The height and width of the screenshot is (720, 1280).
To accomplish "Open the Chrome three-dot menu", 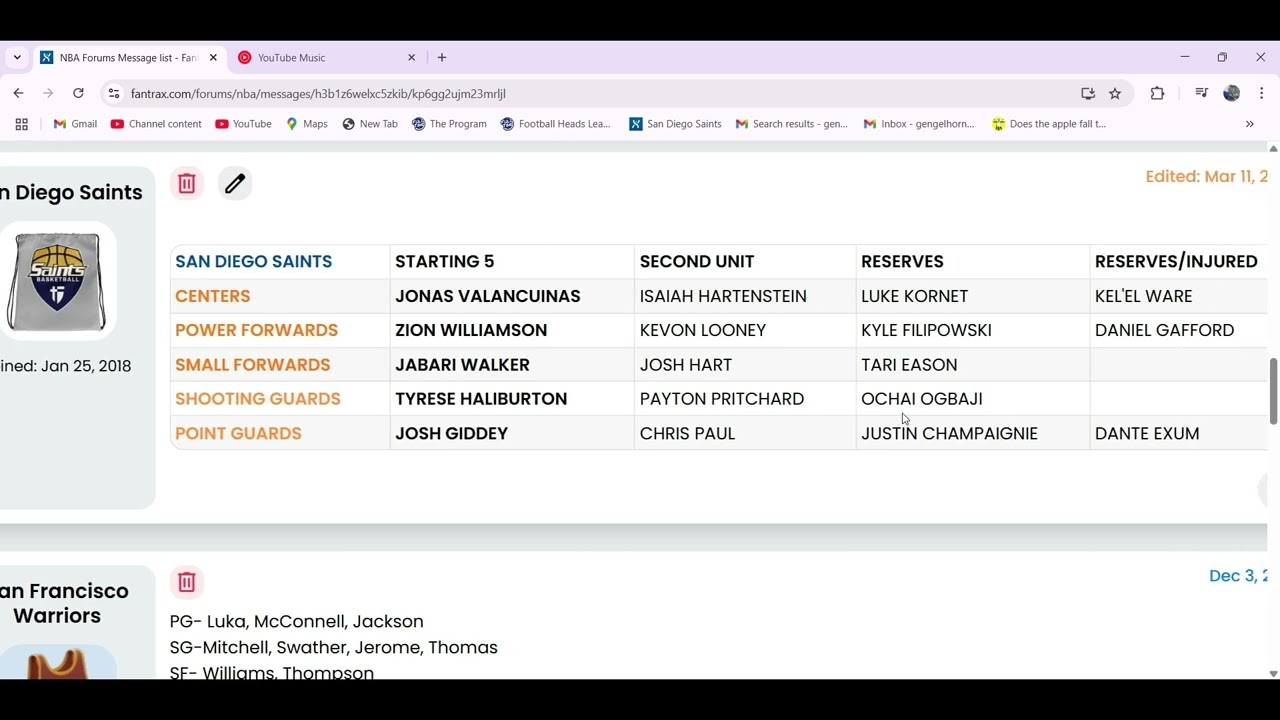I will (1261, 93).
